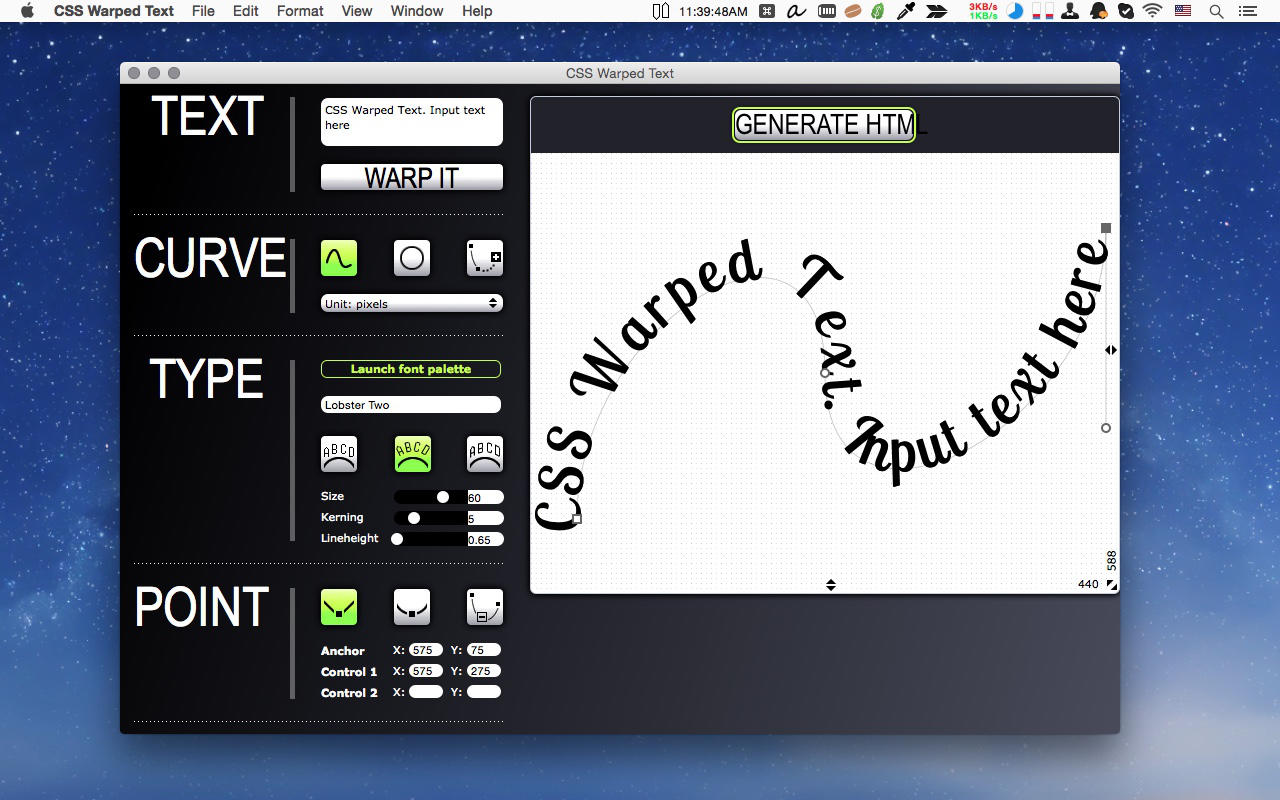The width and height of the screenshot is (1280, 800).
Task: Open the 'Unit: pixels' dropdown
Action: pyautogui.click(x=412, y=303)
